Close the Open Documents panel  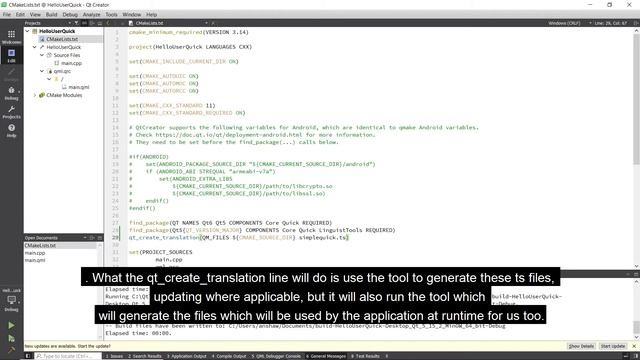tap(100, 238)
